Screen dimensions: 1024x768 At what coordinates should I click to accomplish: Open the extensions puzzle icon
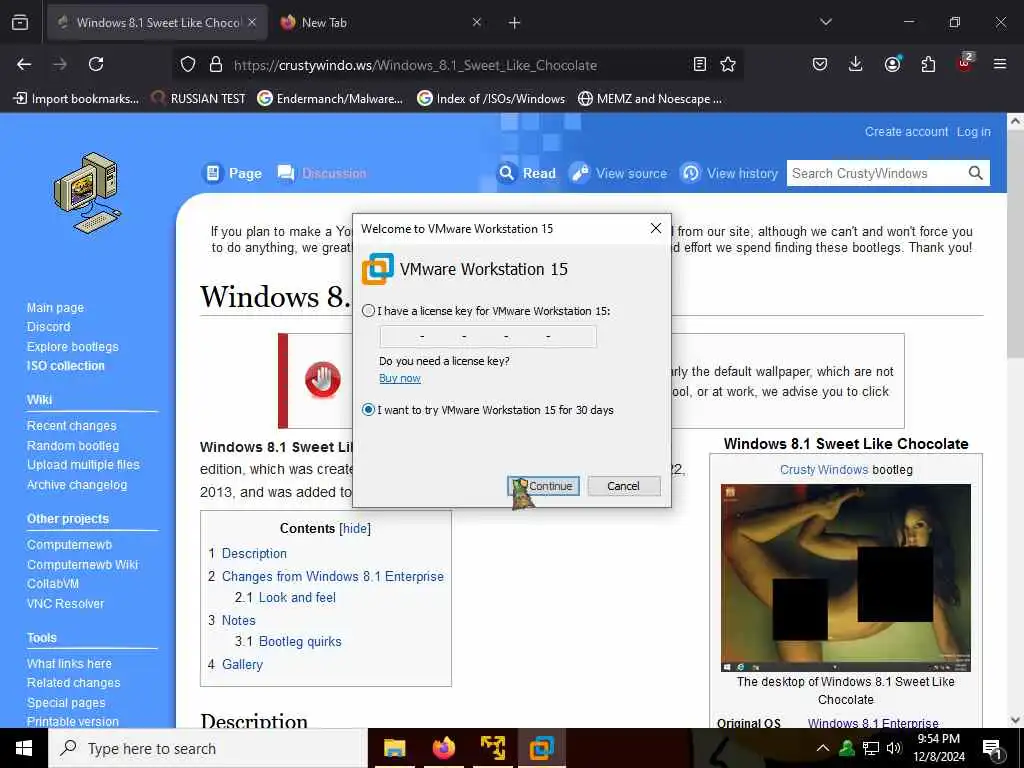928,64
